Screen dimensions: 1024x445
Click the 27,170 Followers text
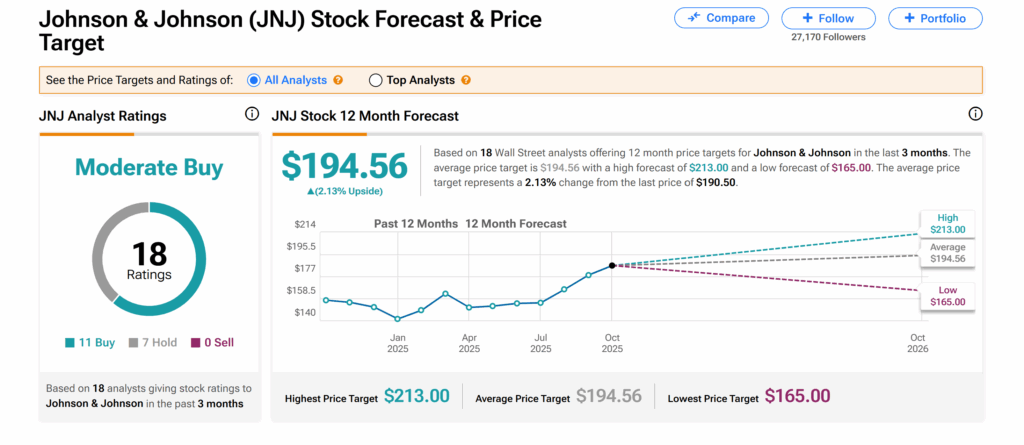[x=827, y=37]
